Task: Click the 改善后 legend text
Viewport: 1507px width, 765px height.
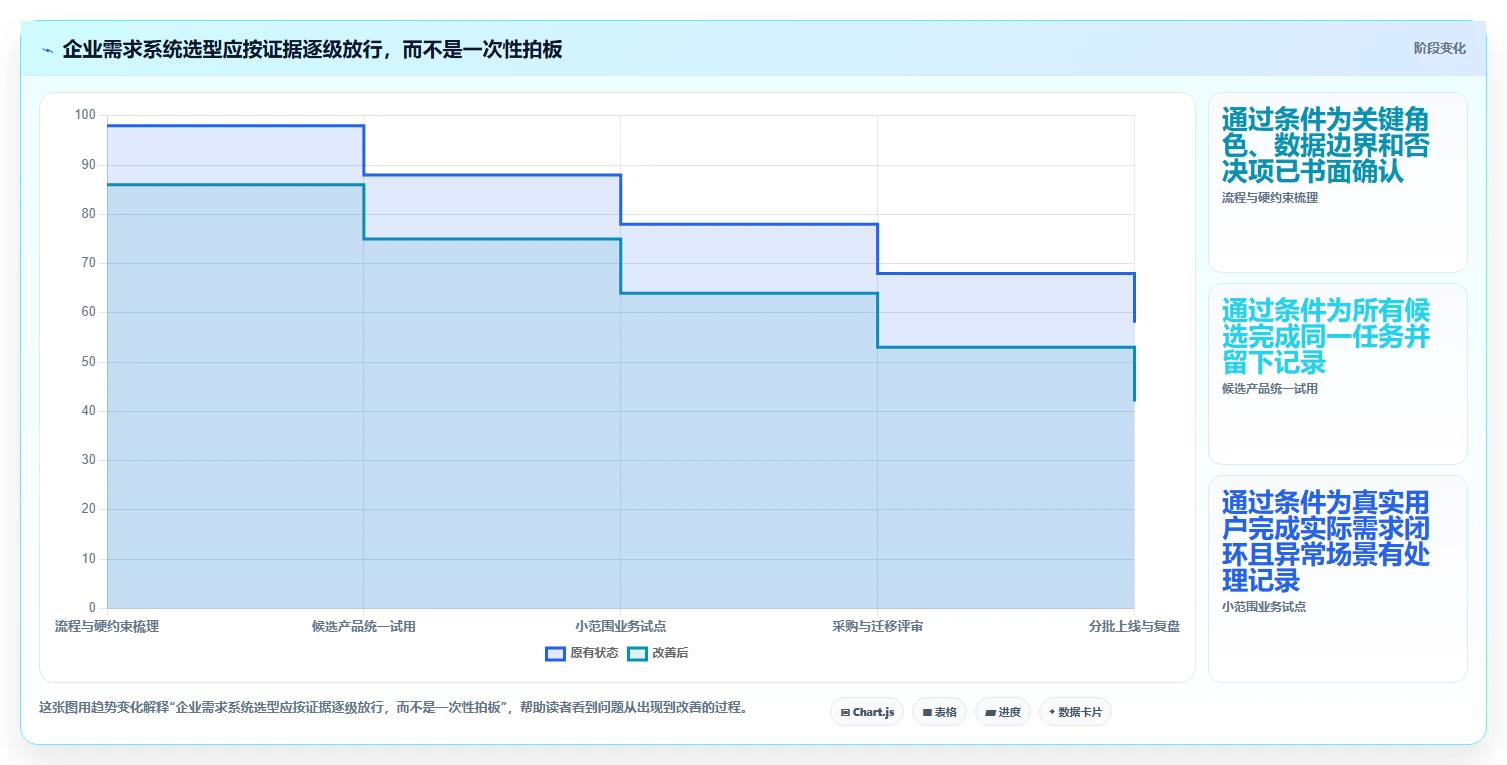Action: pos(670,654)
